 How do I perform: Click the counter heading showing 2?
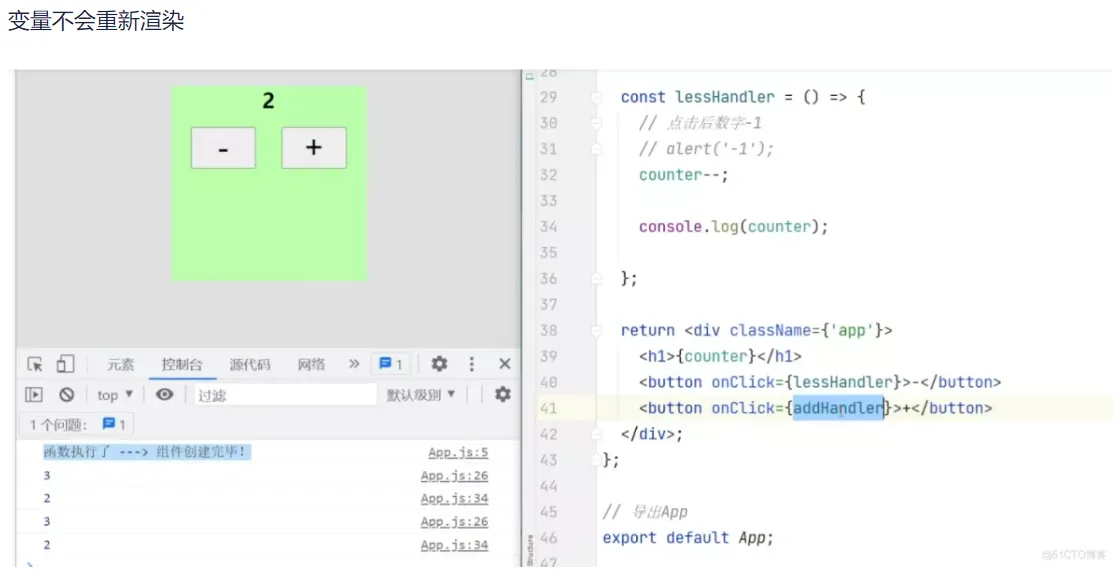[x=269, y=101]
